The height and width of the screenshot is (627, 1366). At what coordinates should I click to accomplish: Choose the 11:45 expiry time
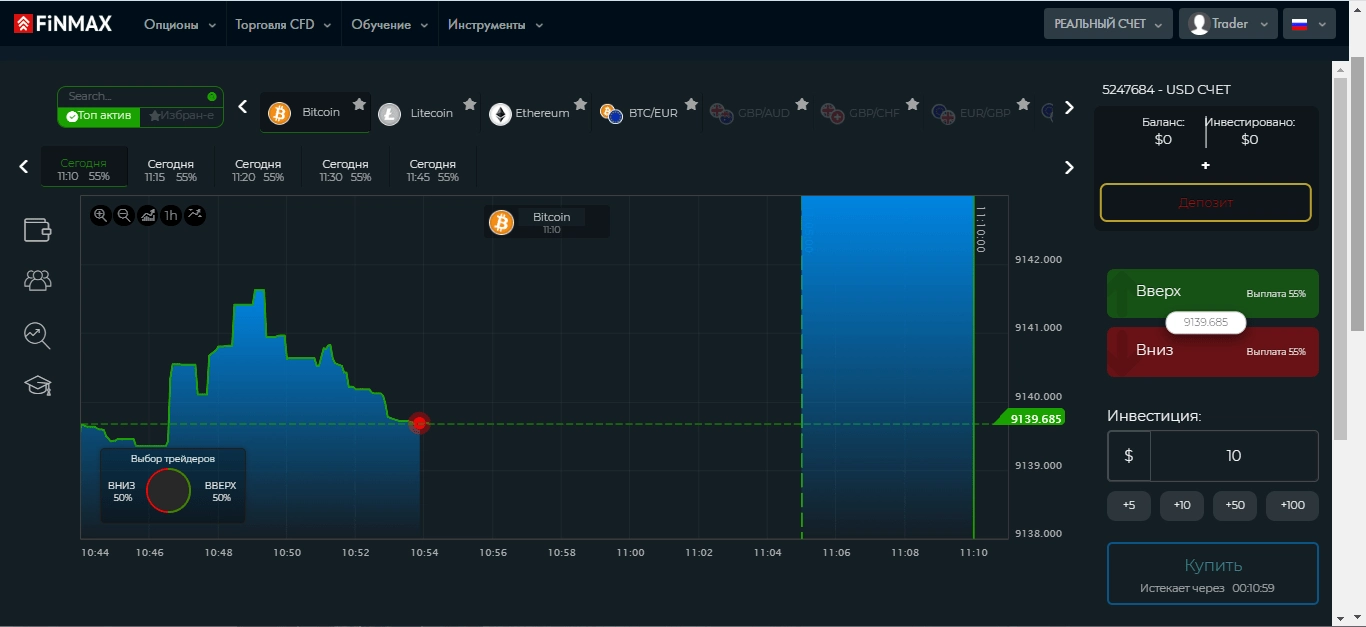pyautogui.click(x=432, y=170)
